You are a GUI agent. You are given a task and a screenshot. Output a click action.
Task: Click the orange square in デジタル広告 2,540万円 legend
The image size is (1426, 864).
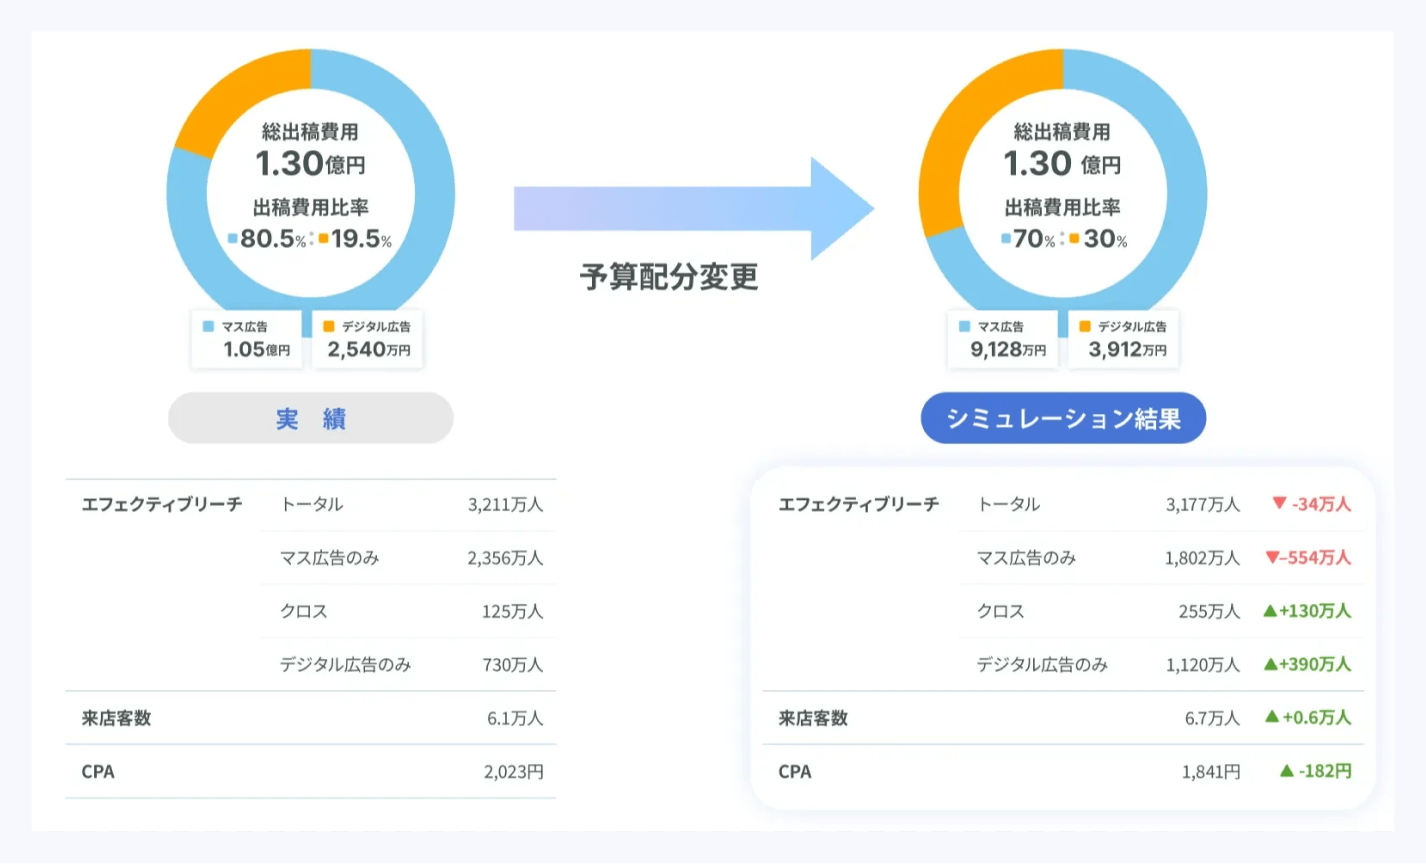tap(328, 326)
